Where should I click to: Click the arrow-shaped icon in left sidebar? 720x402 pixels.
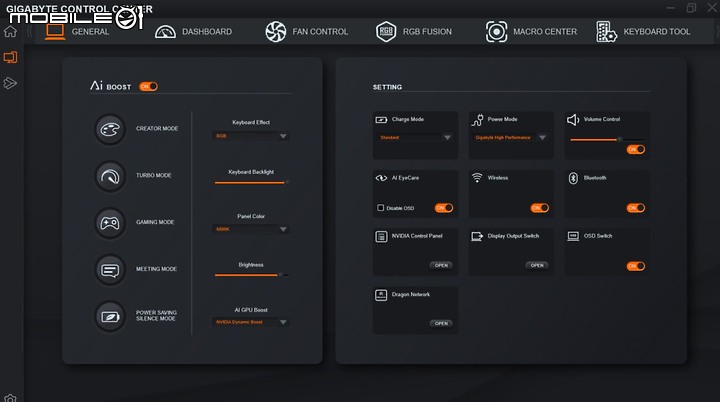10,83
